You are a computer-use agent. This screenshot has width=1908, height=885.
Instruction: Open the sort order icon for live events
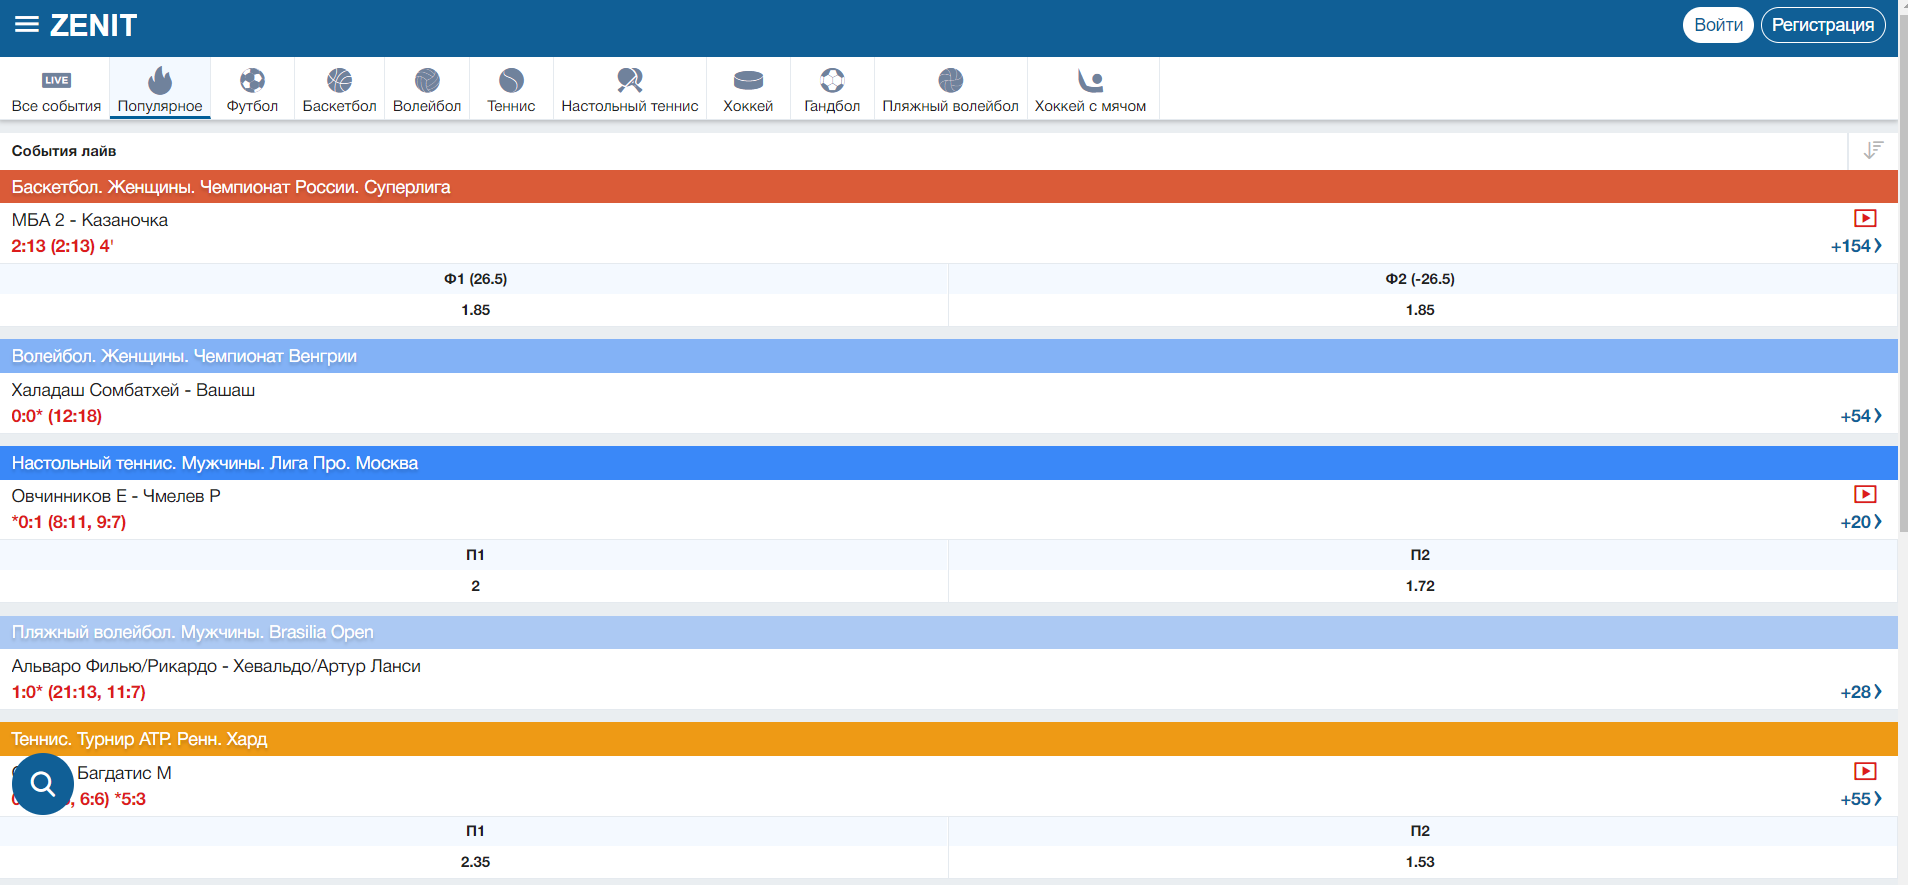point(1872,150)
